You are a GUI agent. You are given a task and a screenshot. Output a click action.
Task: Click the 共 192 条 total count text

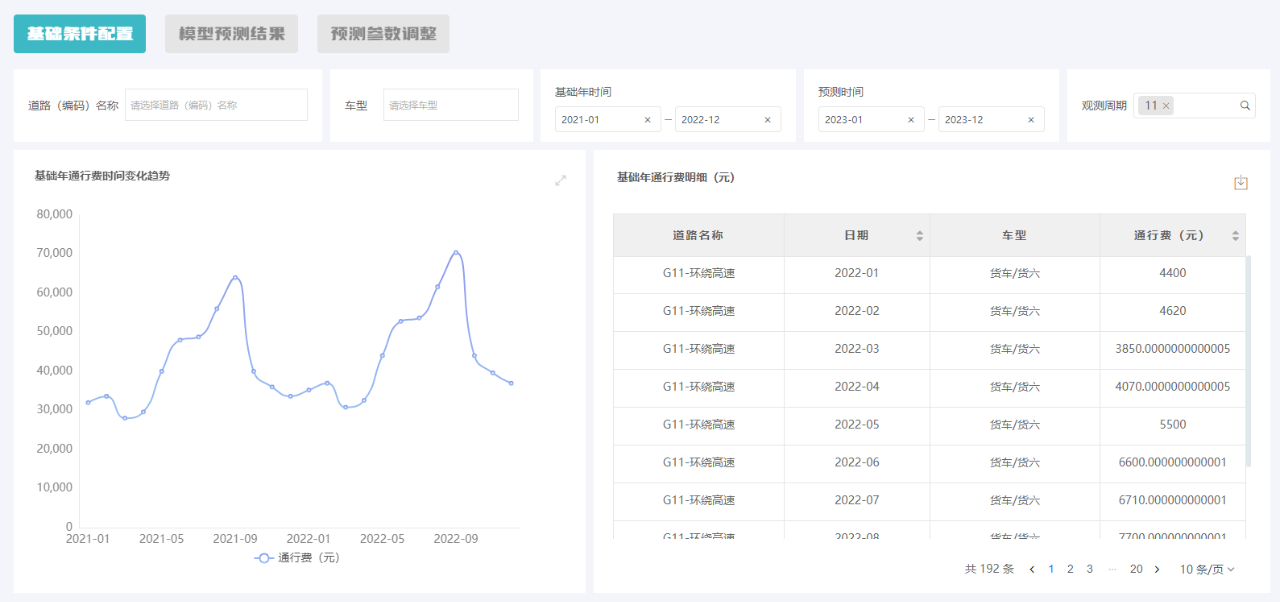point(989,569)
